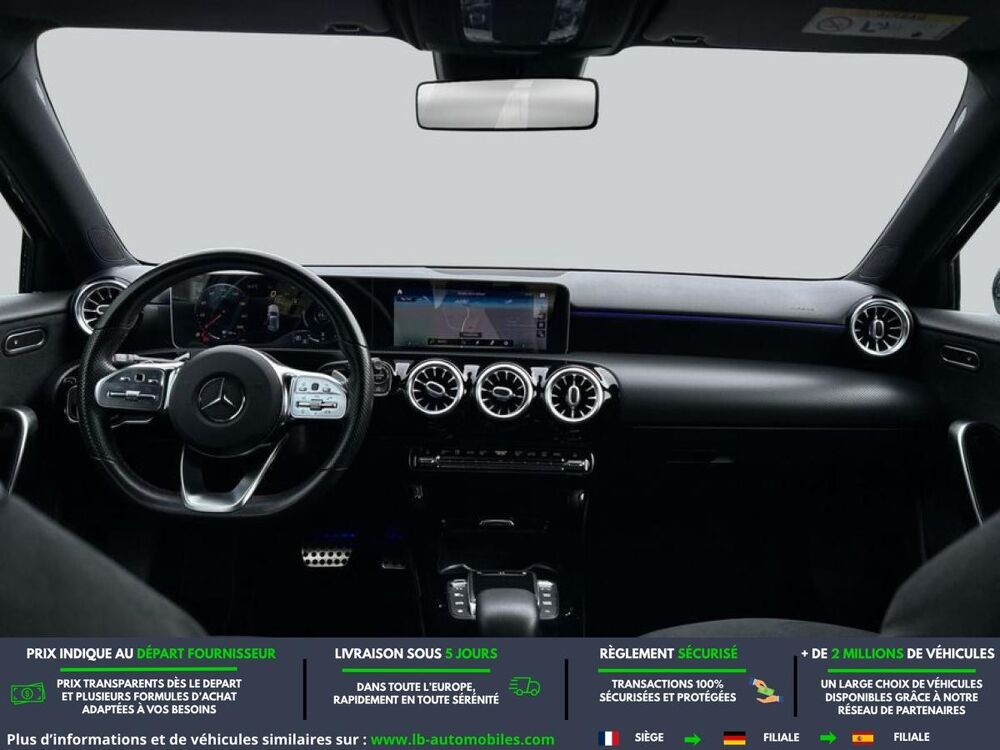Click the green delivery truck icon
1000x750 pixels.
click(524, 686)
